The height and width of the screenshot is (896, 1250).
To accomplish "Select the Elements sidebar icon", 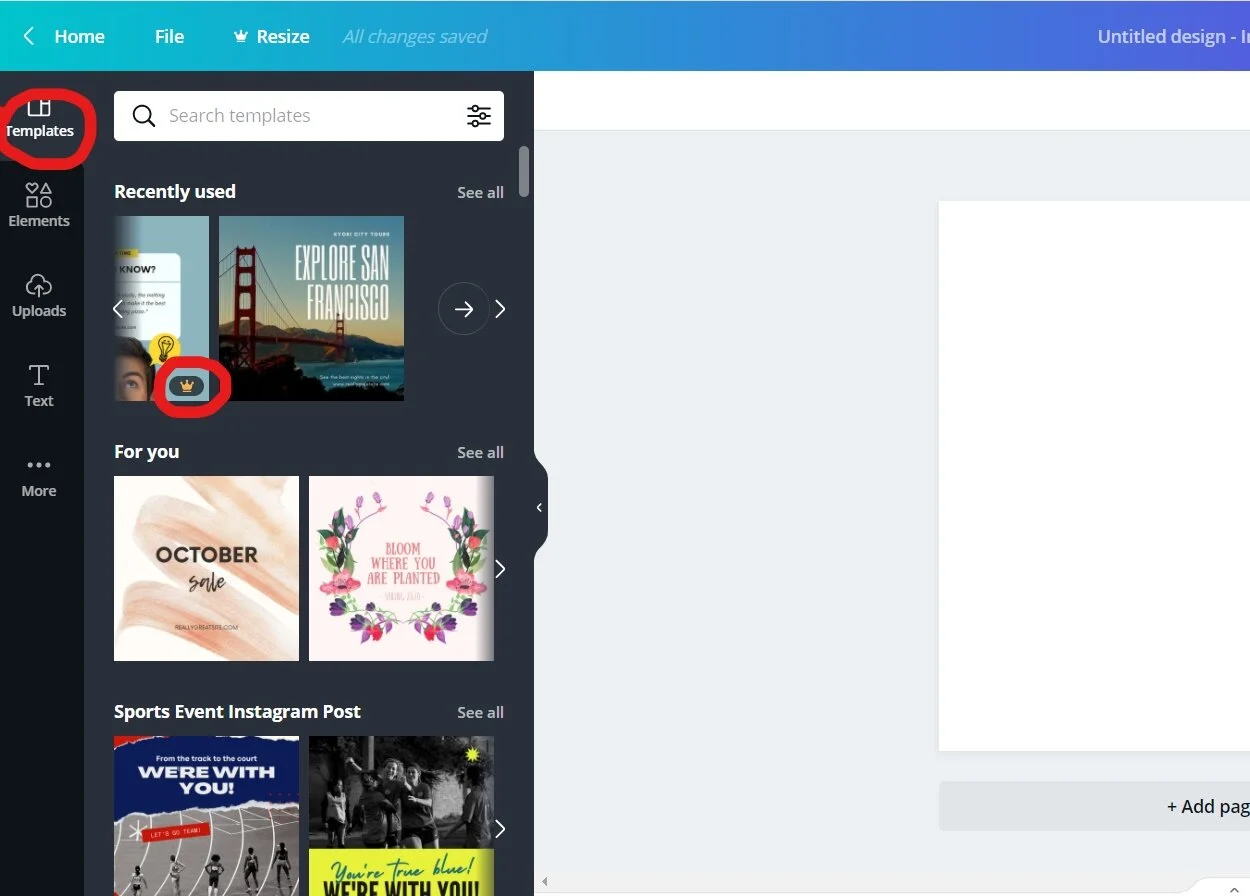I will [x=39, y=207].
